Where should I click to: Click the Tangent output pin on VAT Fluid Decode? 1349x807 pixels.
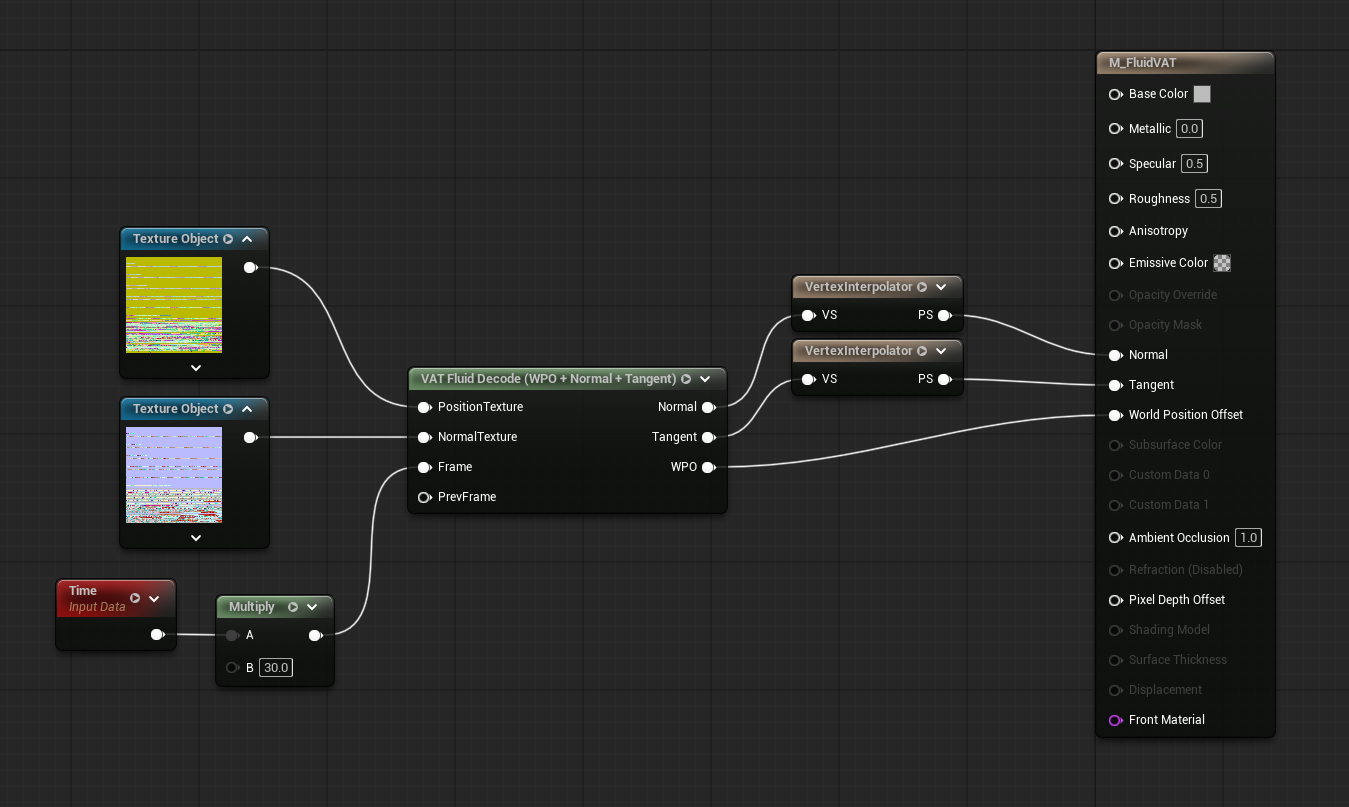(x=708, y=437)
